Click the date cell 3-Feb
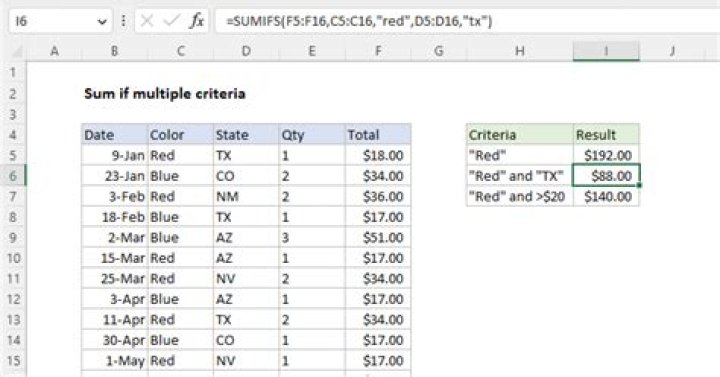This screenshot has width=720, height=377. click(115, 197)
